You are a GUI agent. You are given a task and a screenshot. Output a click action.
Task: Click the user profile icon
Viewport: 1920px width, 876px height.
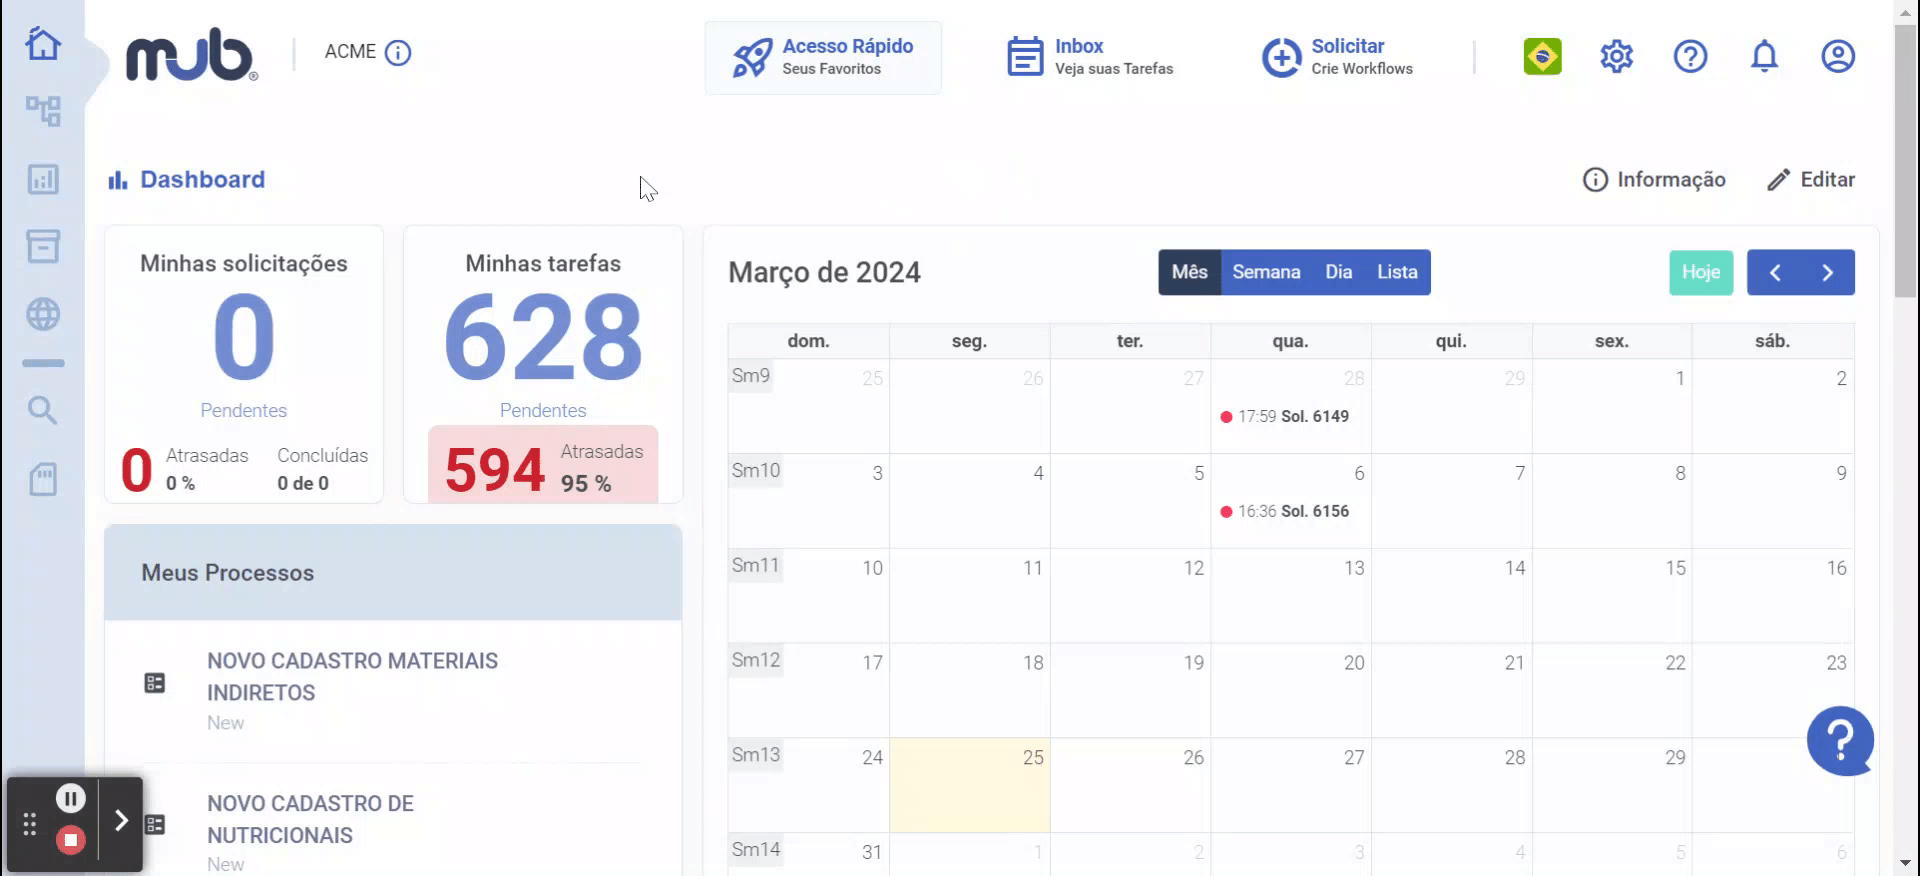pos(1838,56)
